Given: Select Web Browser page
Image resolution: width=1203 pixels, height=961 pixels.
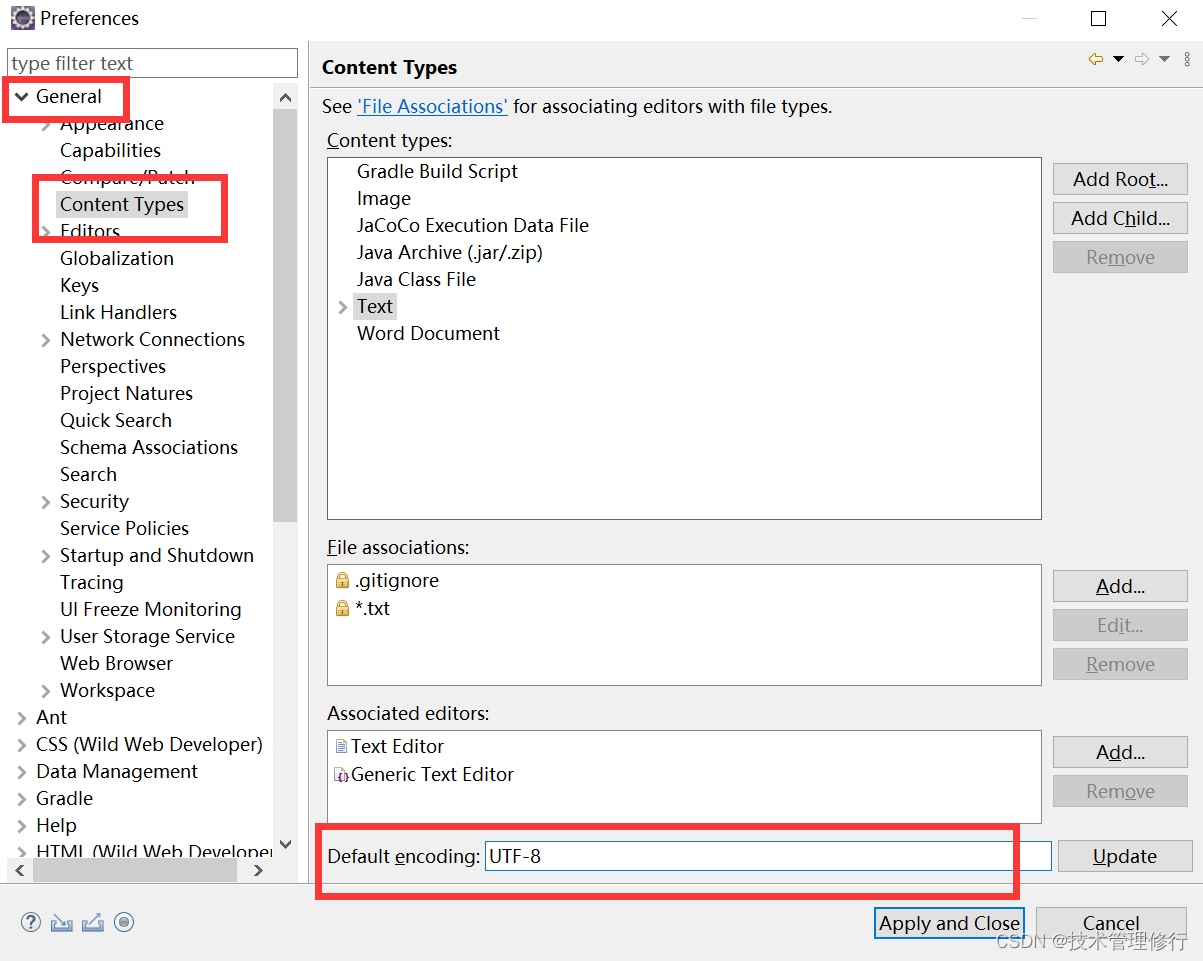Looking at the screenshot, I should [116, 663].
